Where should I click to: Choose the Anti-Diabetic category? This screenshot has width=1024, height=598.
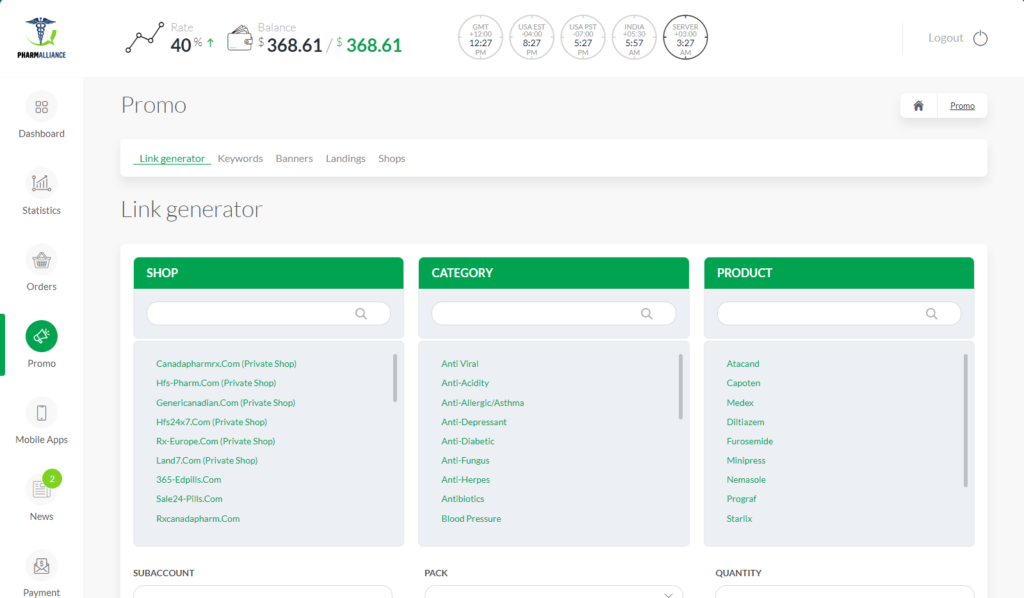tap(468, 441)
